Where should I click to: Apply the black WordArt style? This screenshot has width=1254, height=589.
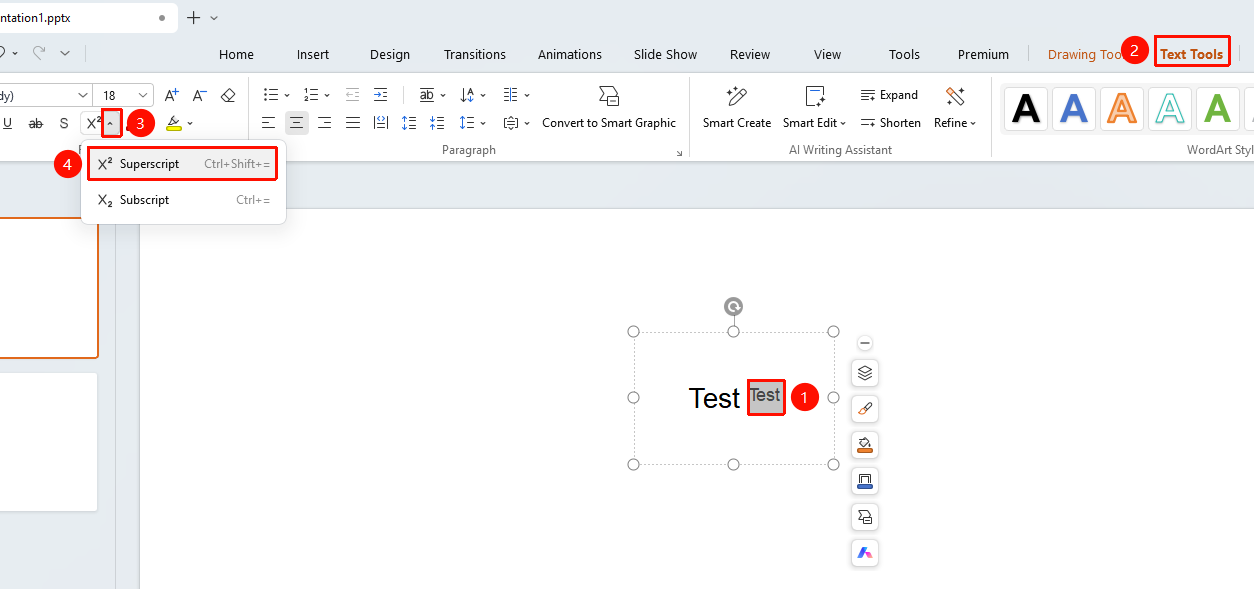click(1026, 108)
